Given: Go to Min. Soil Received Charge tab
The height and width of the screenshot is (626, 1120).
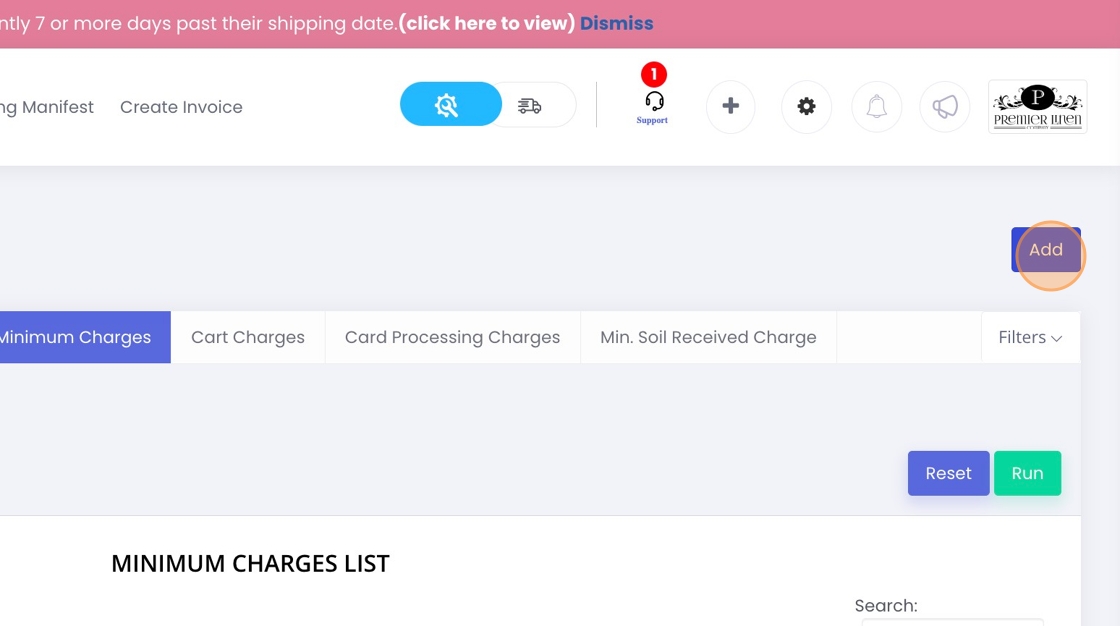Looking at the screenshot, I should [708, 337].
